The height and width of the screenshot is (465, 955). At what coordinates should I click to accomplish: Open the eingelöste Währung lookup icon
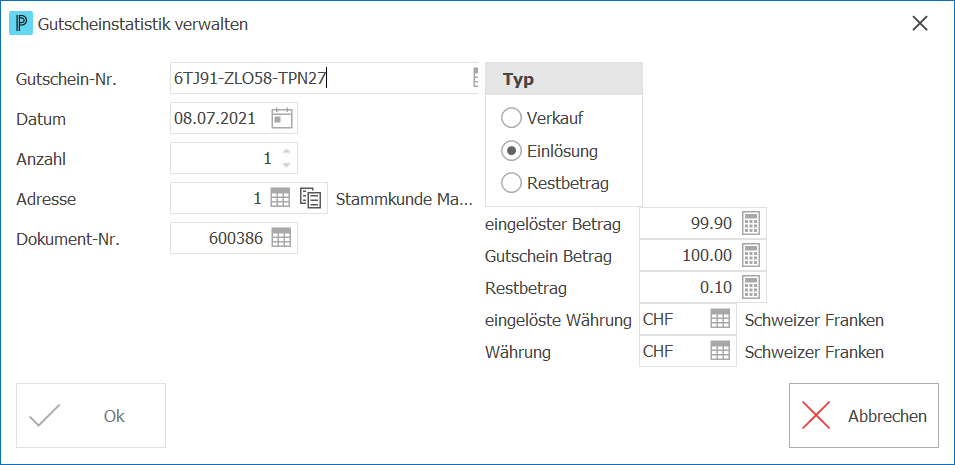(x=720, y=319)
